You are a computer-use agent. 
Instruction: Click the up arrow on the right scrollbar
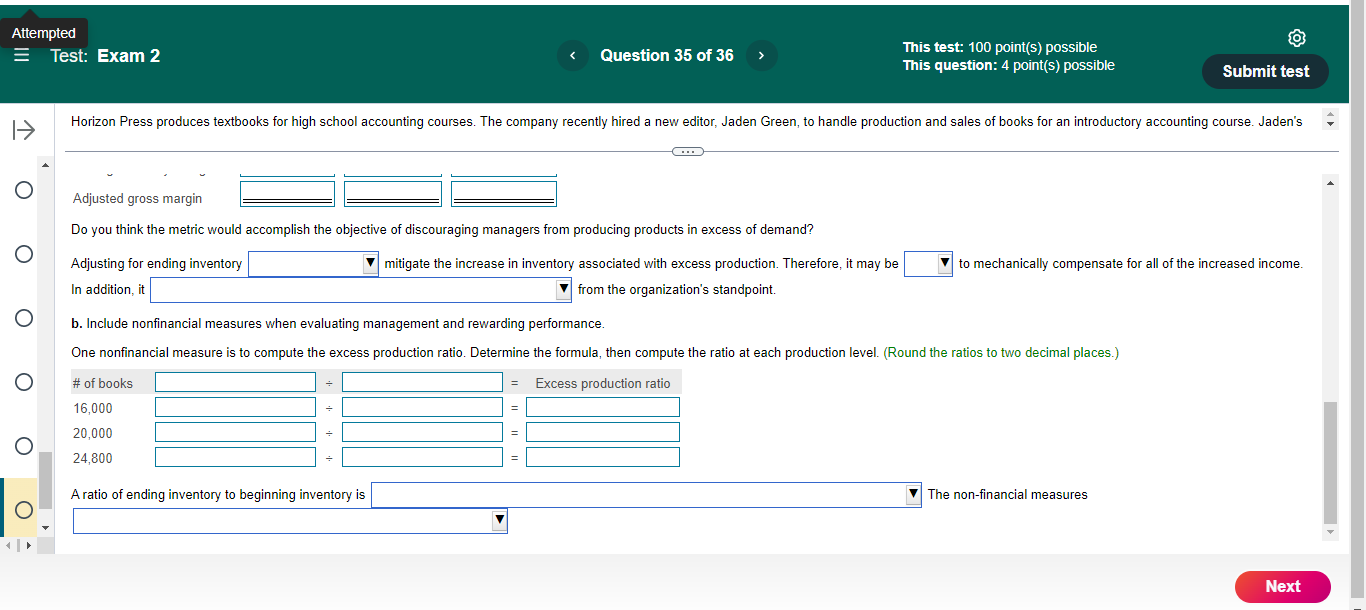click(1330, 182)
